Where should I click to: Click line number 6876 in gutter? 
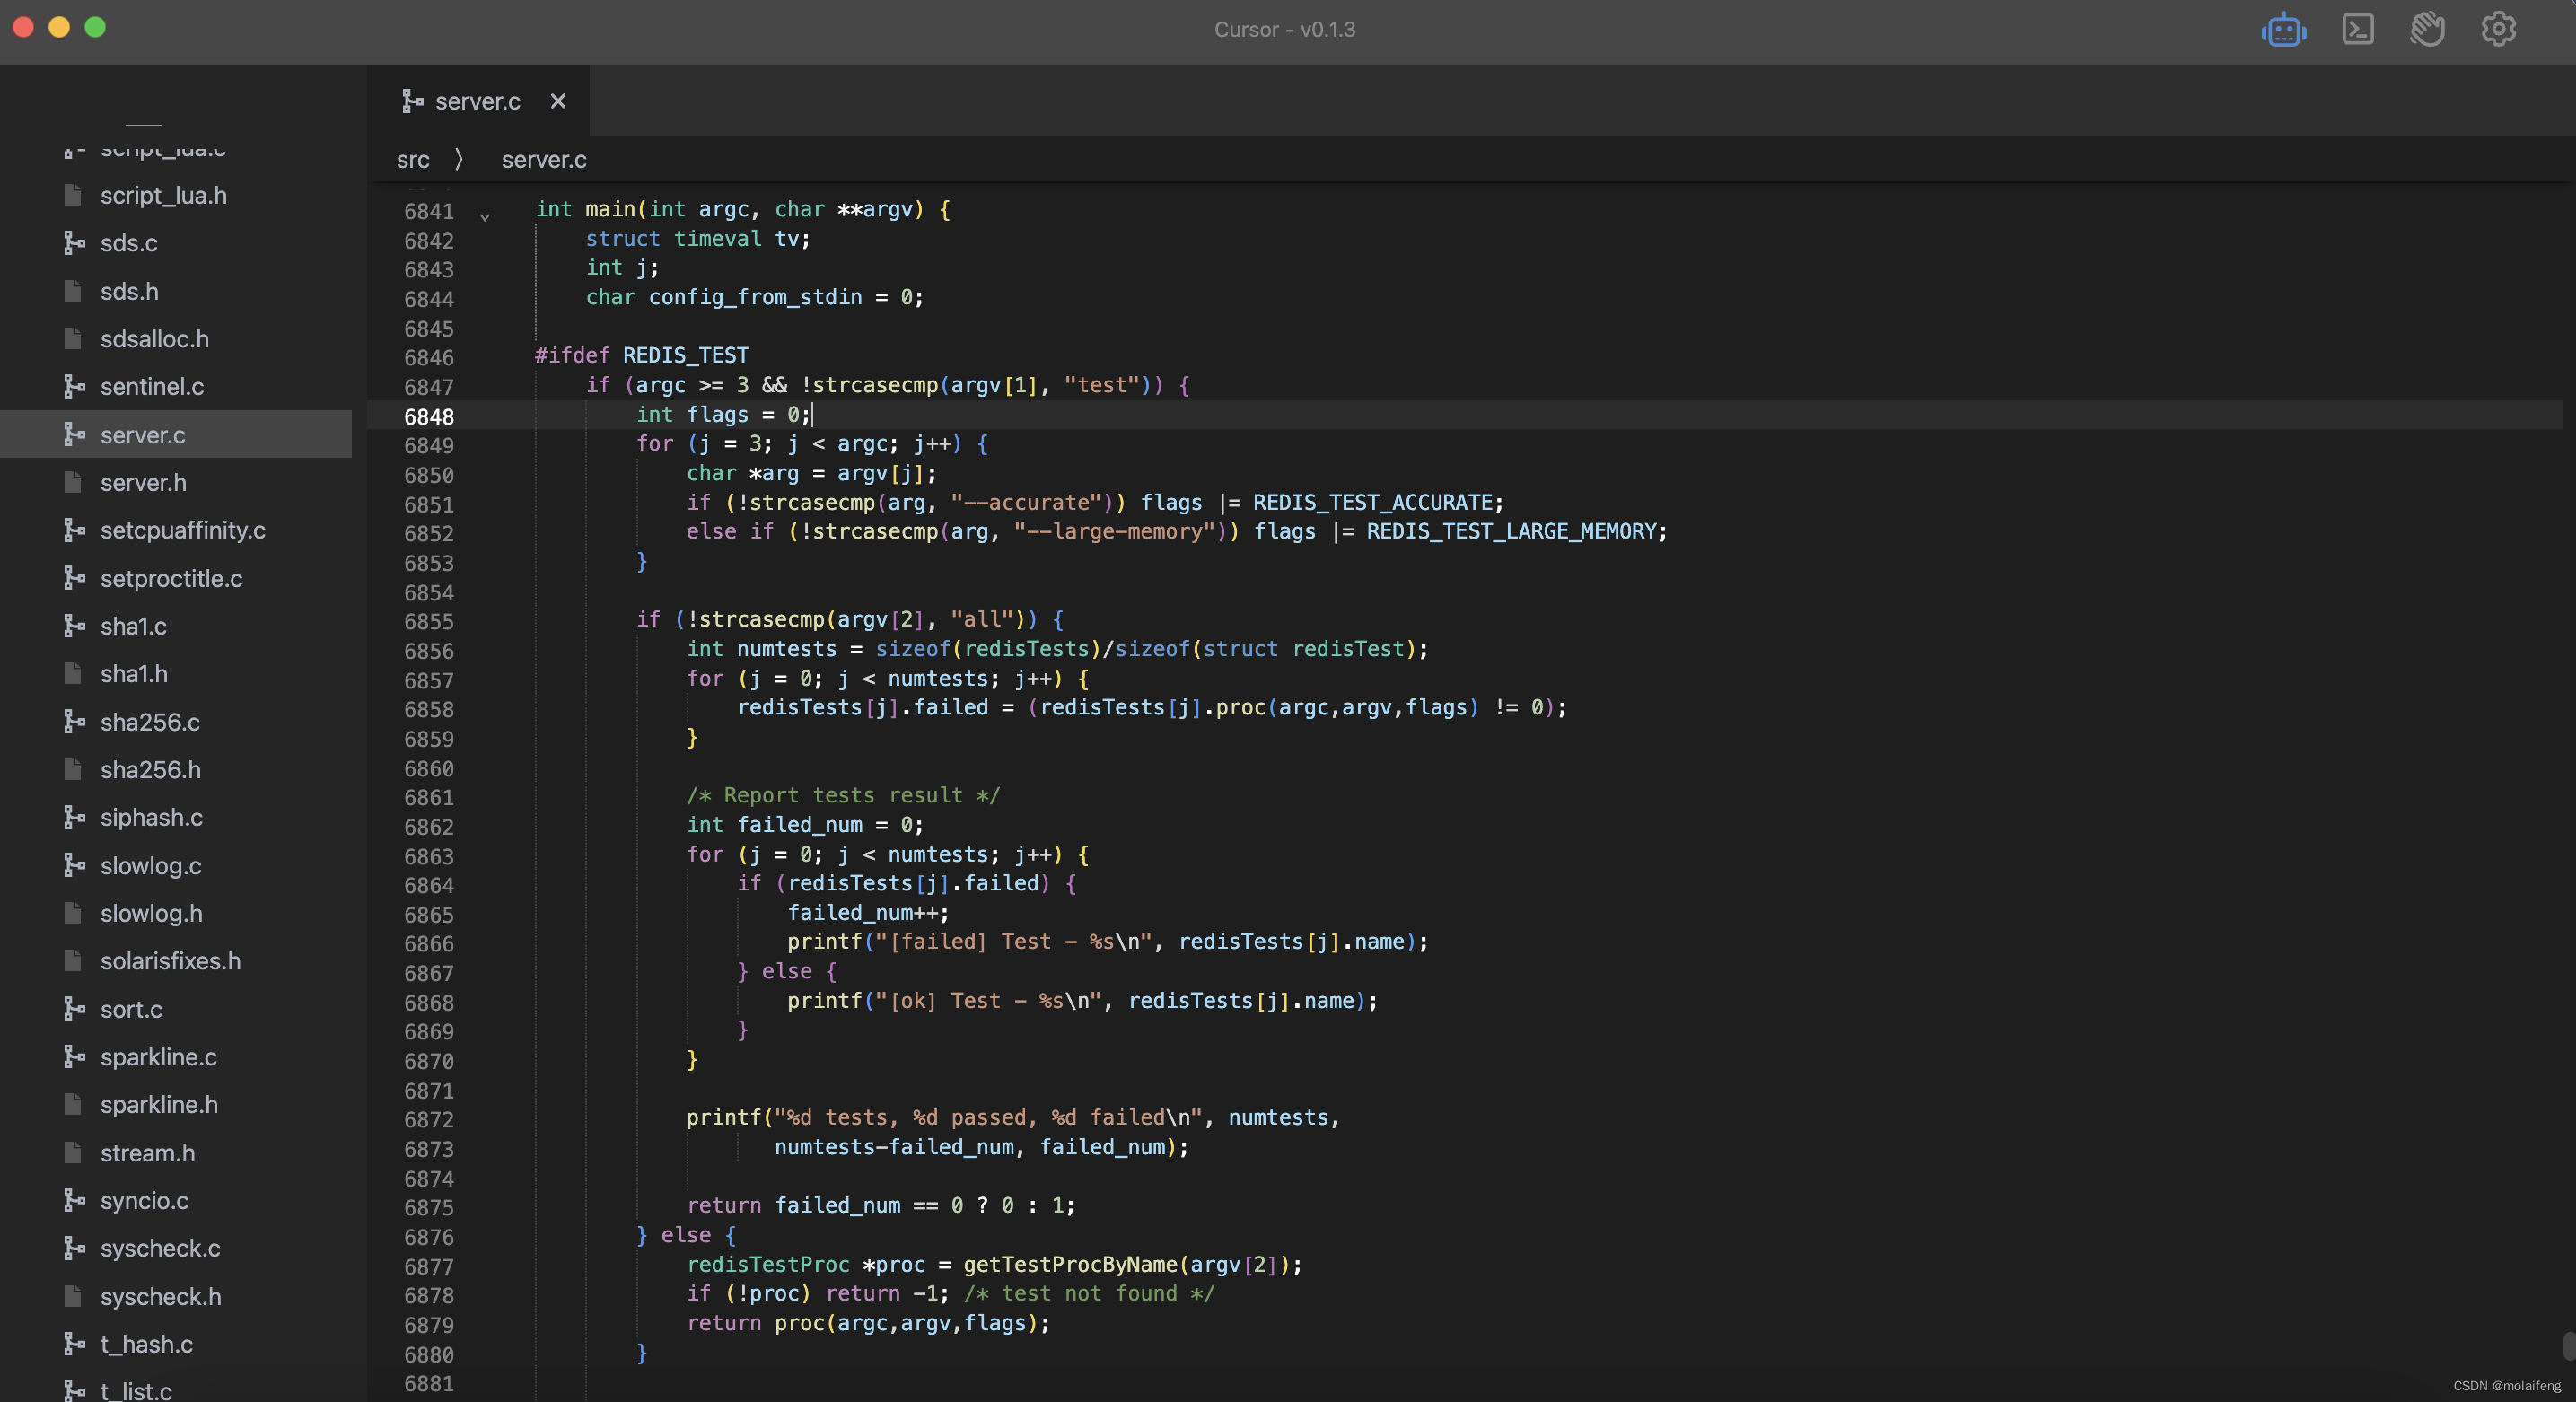click(x=429, y=1237)
